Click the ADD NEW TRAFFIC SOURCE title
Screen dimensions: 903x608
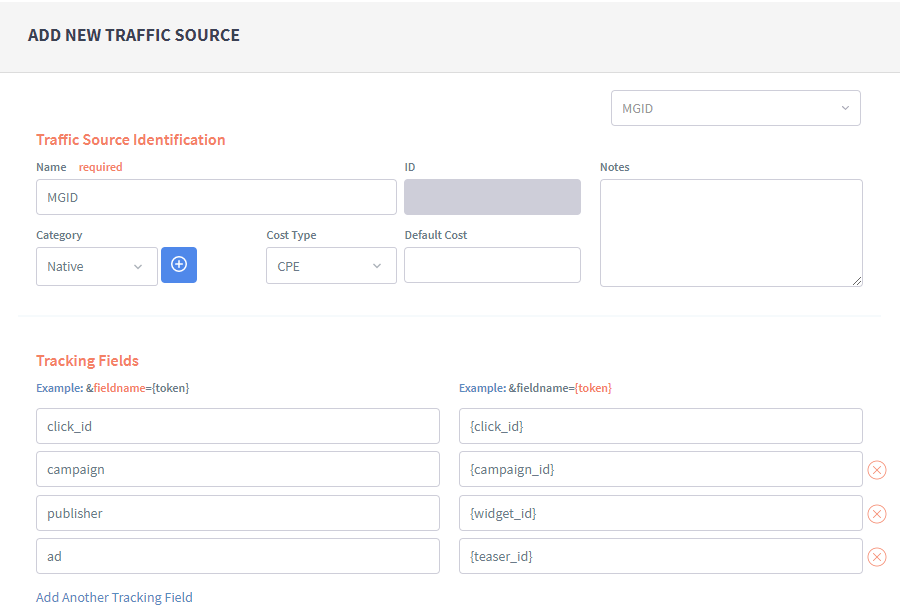pos(134,35)
